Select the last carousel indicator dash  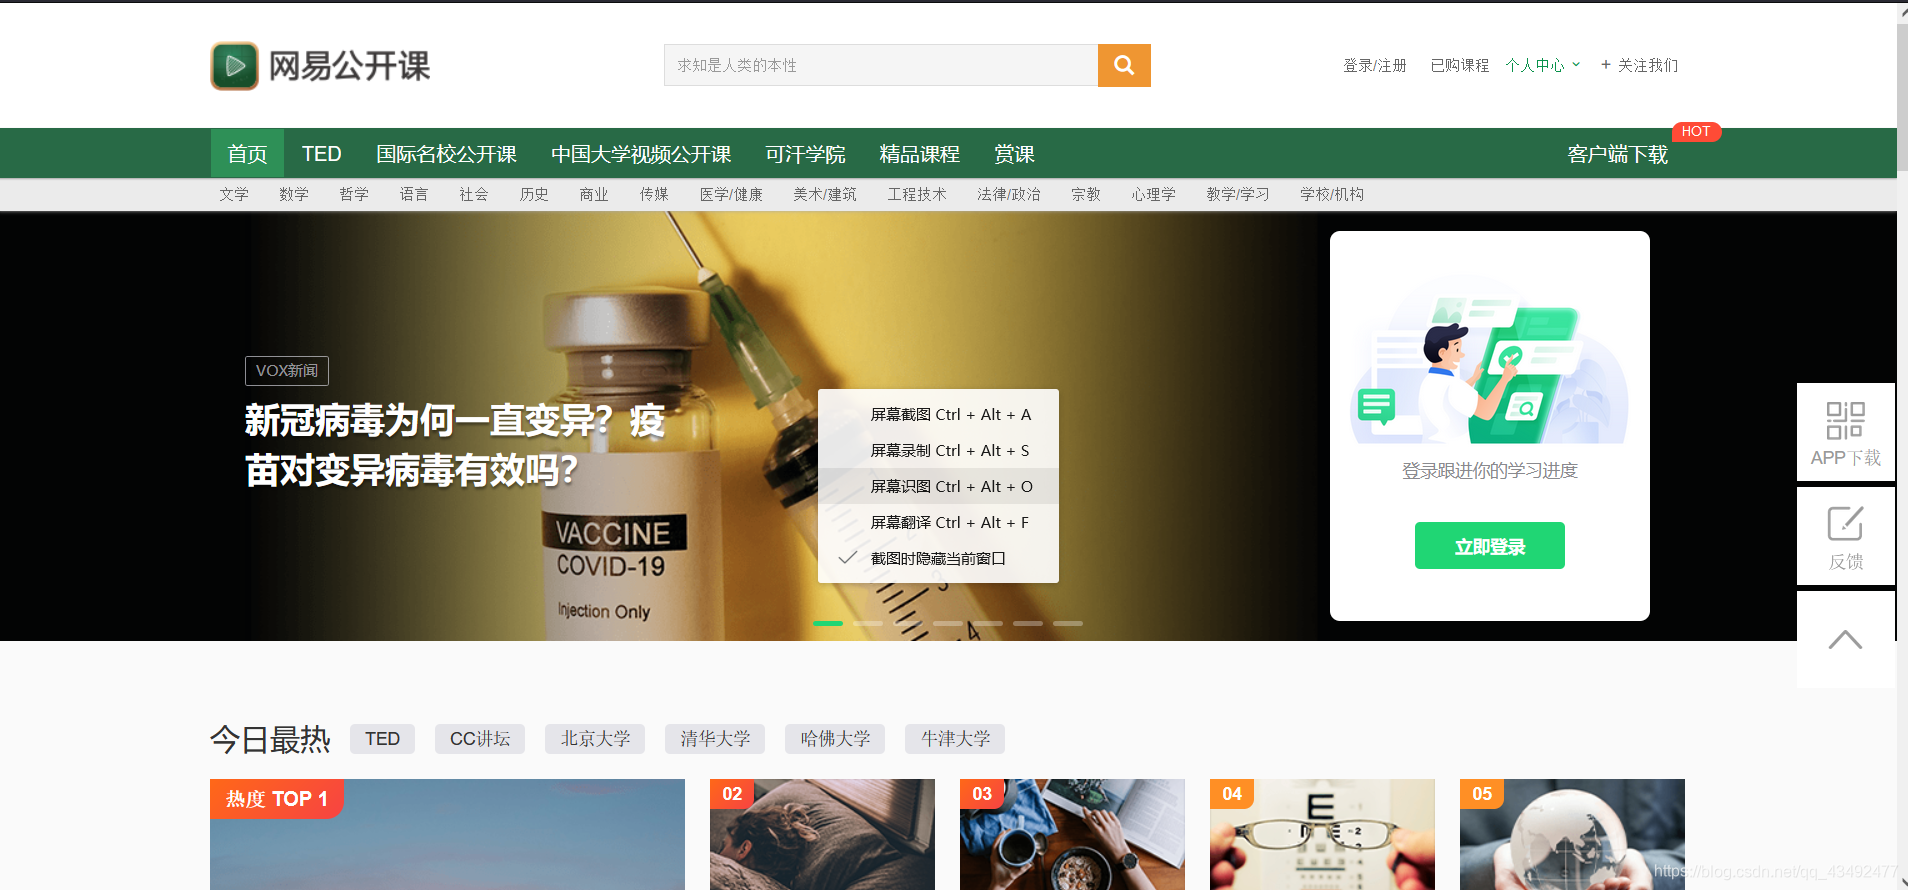point(1068,623)
